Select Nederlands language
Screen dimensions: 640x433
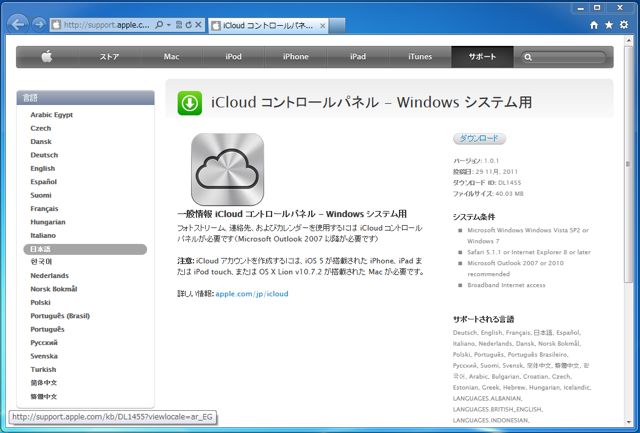point(49,276)
